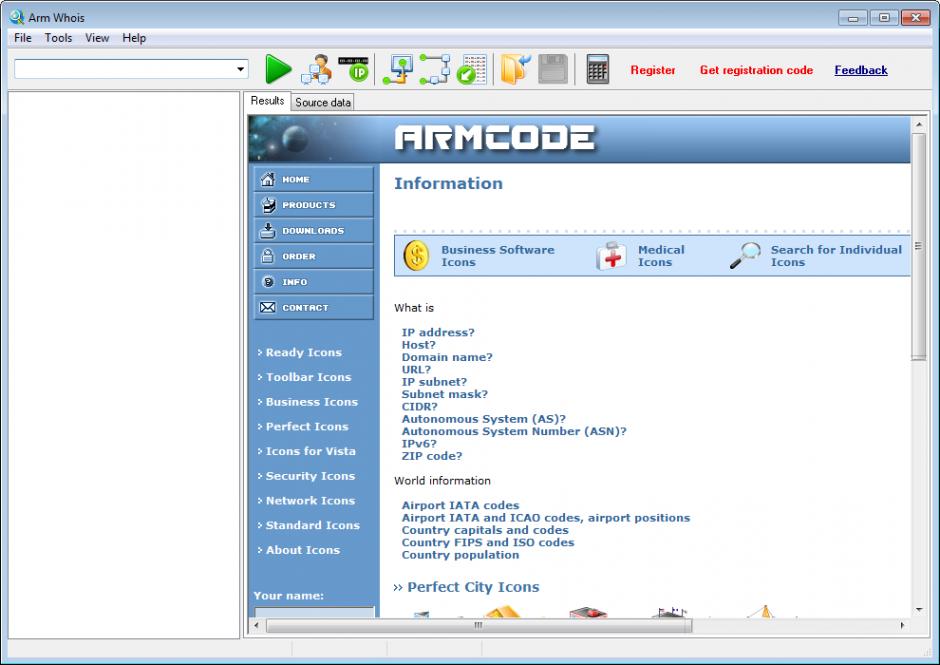Open Medical Icons link
The width and height of the screenshot is (940, 665).
[661, 256]
